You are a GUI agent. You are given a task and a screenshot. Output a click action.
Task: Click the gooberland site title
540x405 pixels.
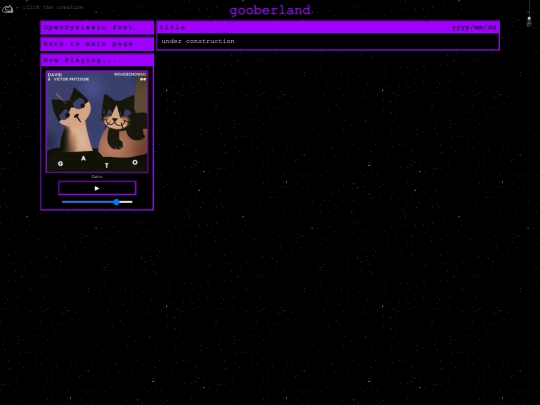pos(270,10)
